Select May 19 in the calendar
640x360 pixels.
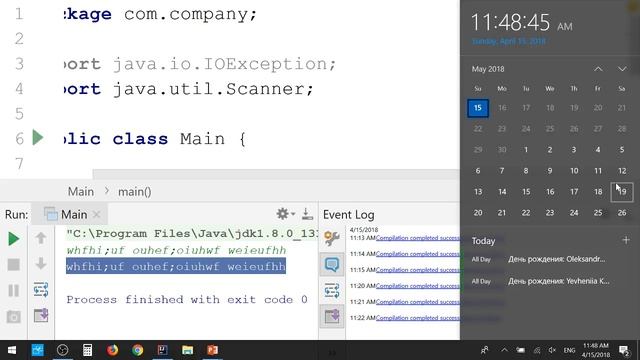pos(622,192)
